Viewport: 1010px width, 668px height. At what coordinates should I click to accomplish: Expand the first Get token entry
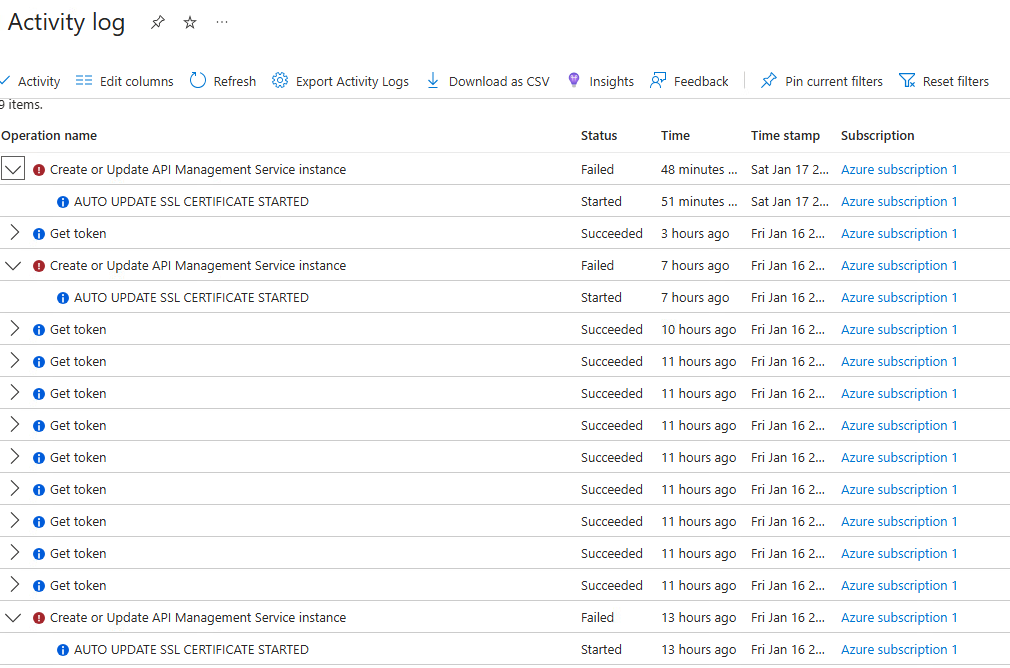pyautogui.click(x=14, y=233)
